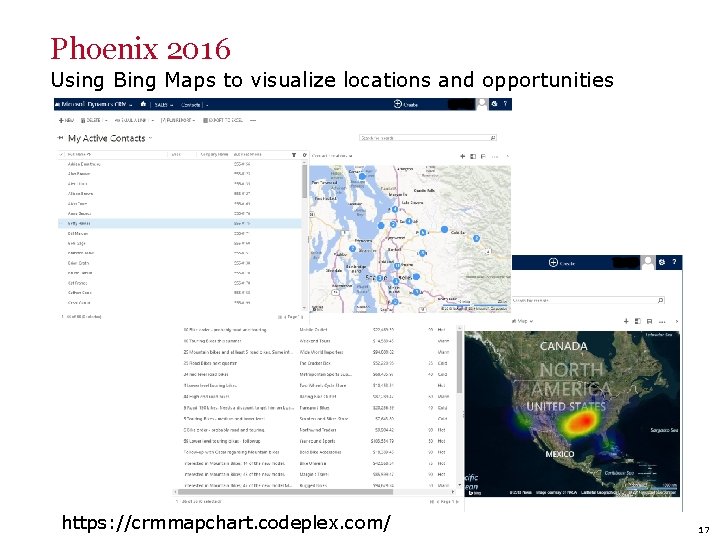Screen dimensions: 720x540
Task: Click the crmmapchart.codeplex.com link
Action: tap(226, 523)
